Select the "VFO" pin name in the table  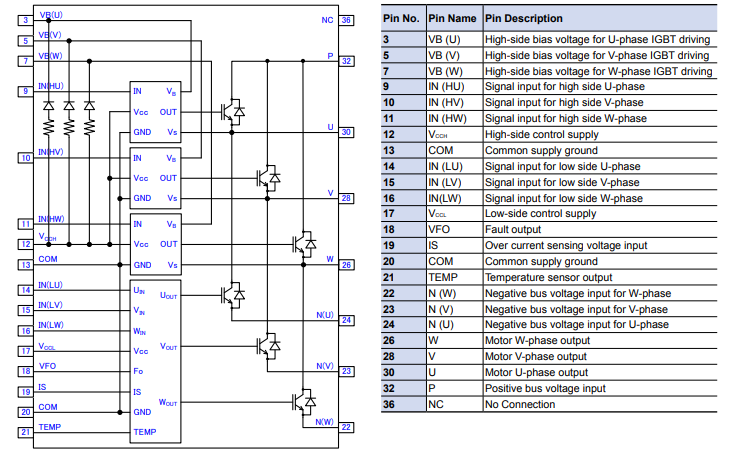point(439,230)
